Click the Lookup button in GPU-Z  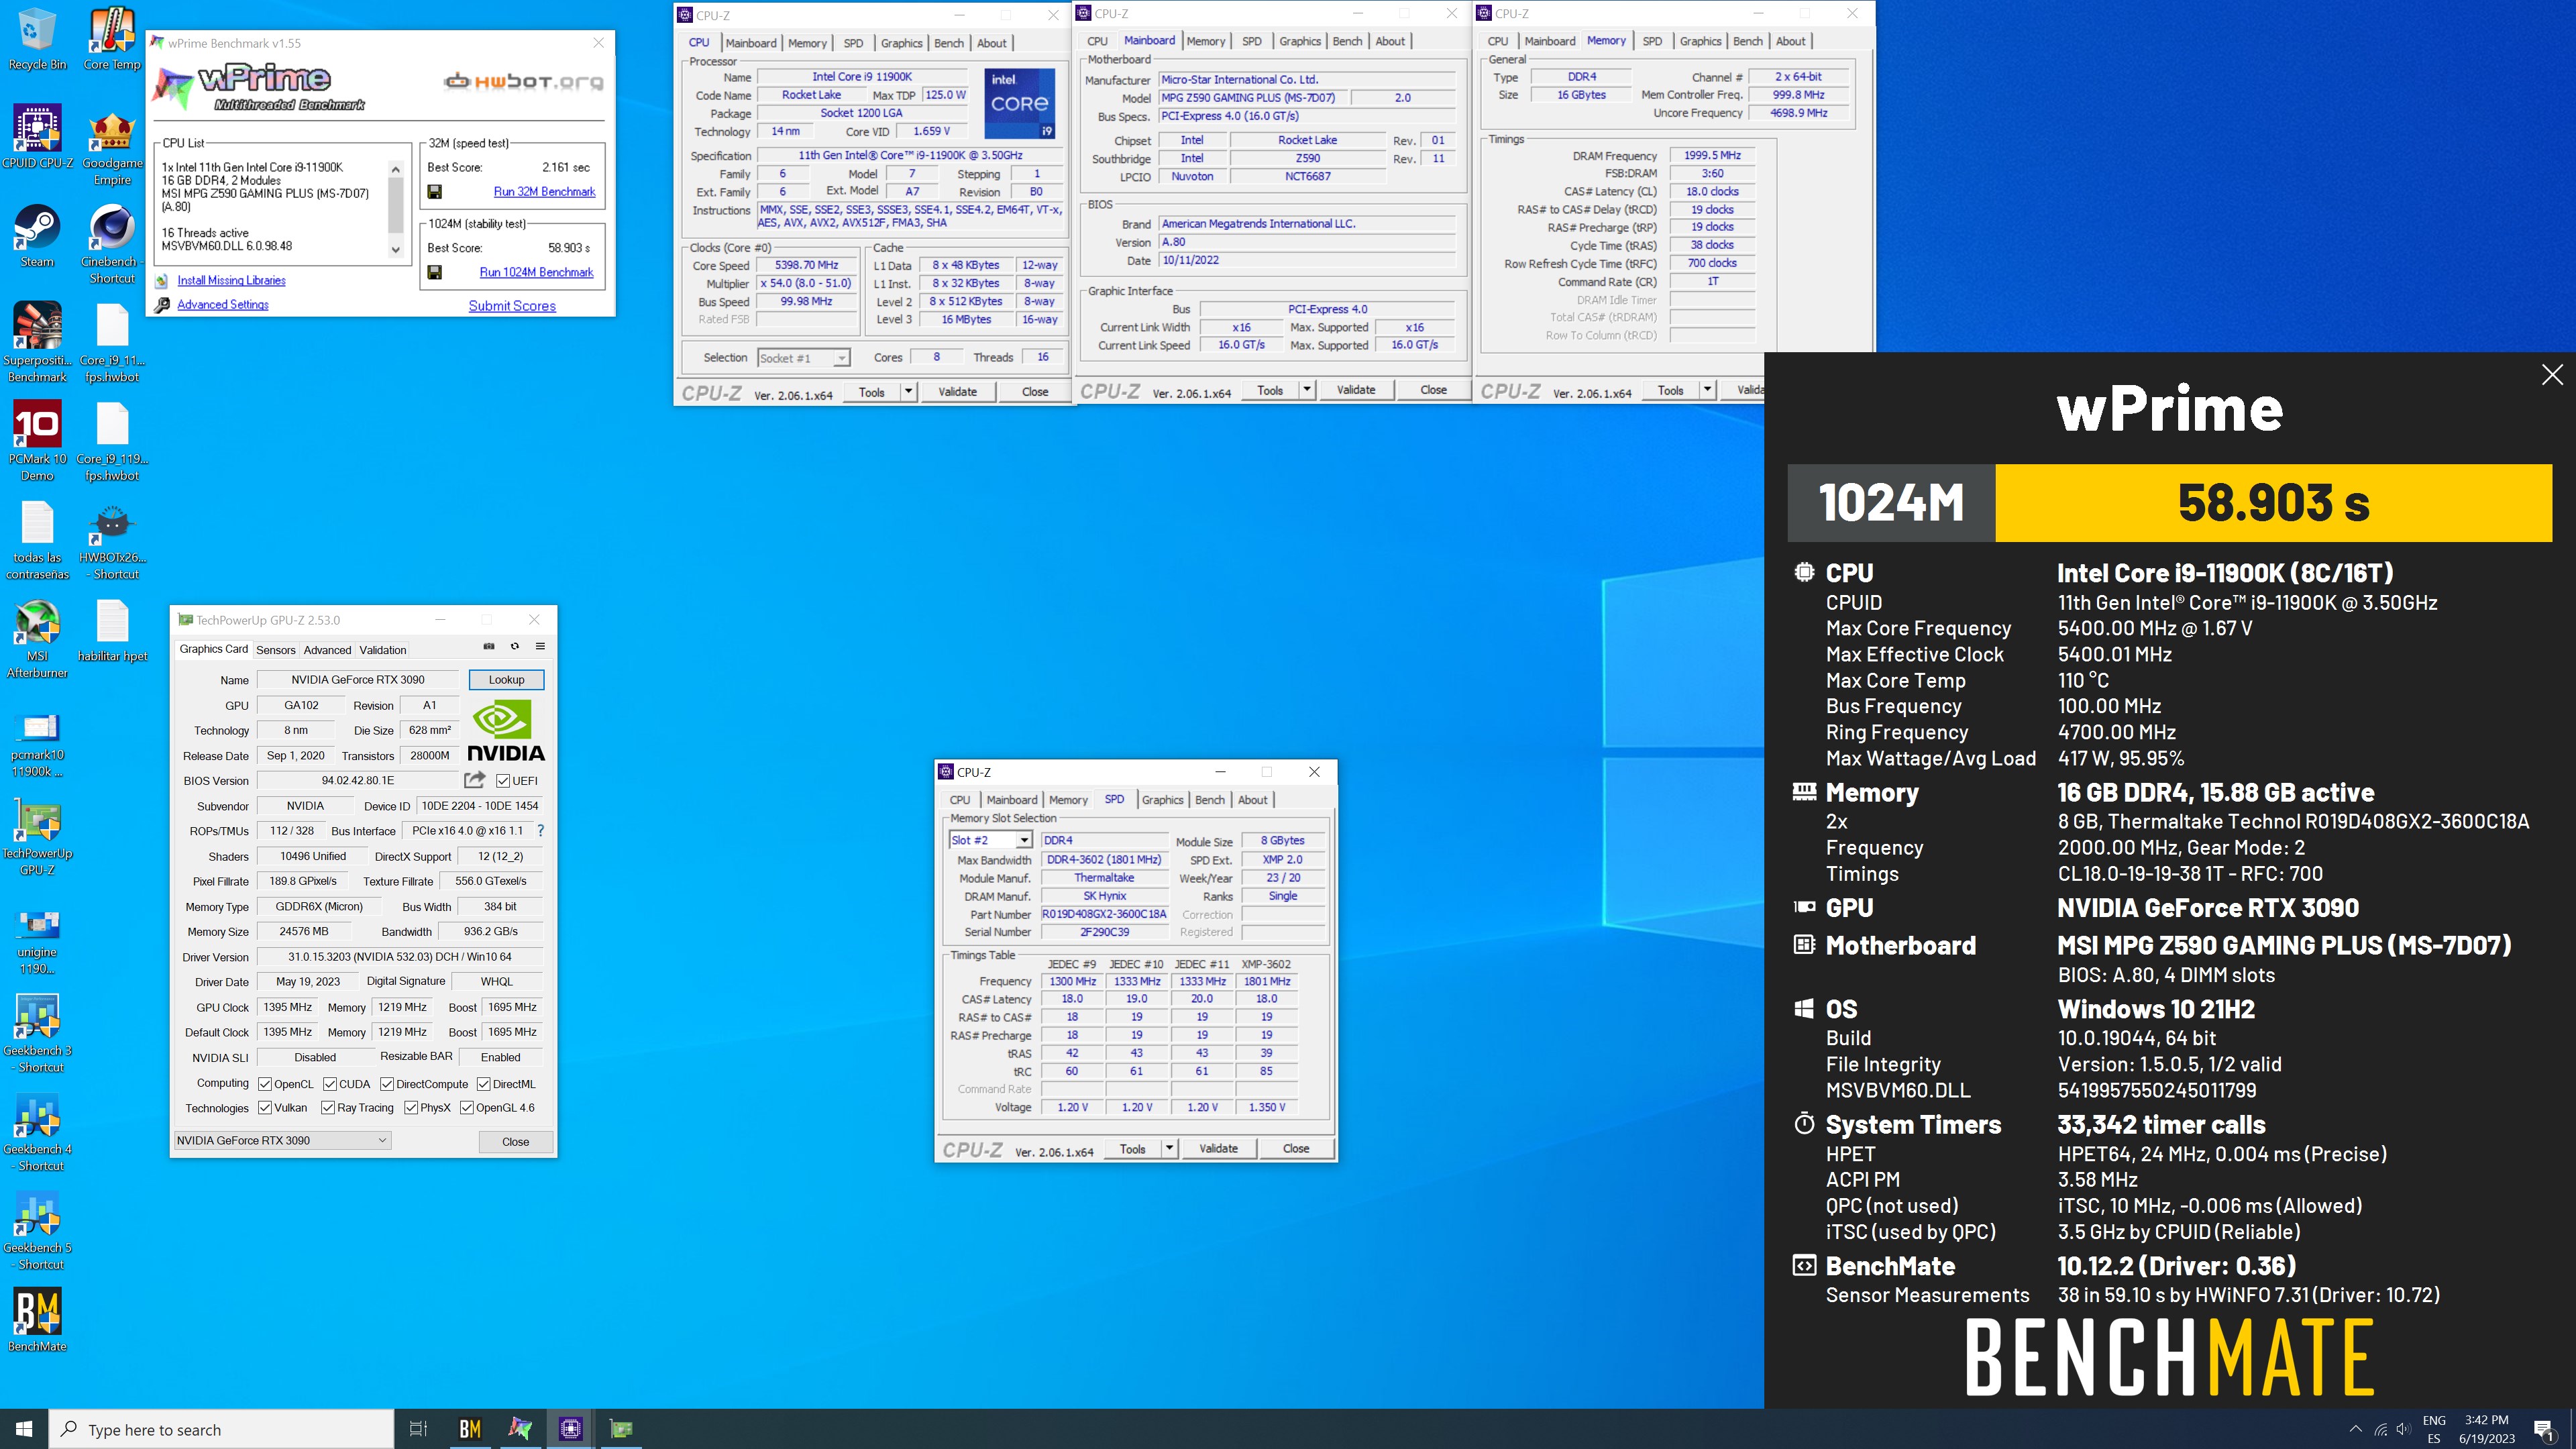(506, 680)
